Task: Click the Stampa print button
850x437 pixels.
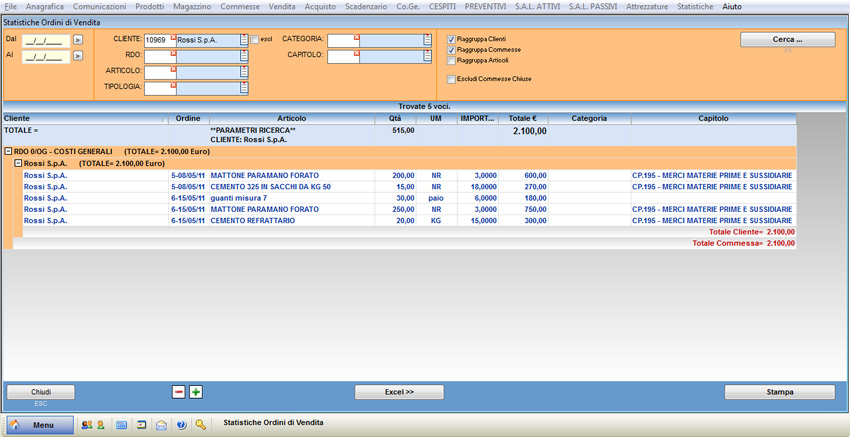Action: click(779, 392)
